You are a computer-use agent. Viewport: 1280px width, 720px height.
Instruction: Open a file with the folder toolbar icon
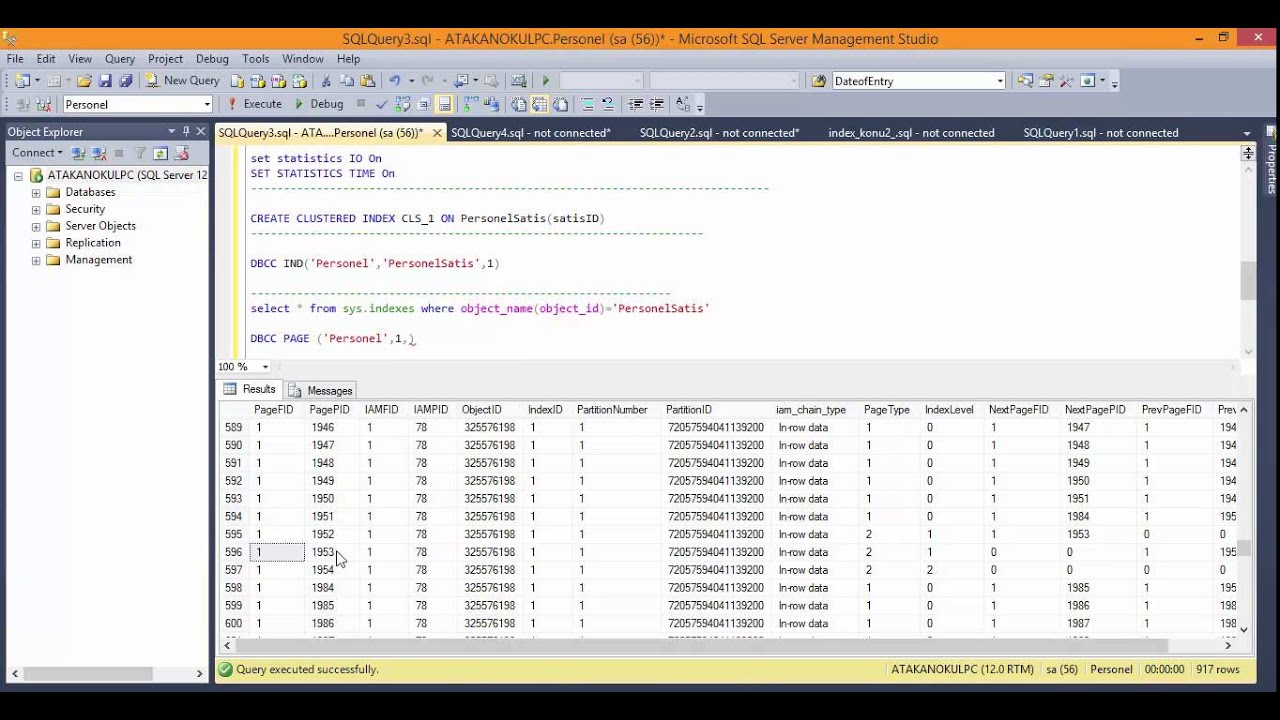84,81
